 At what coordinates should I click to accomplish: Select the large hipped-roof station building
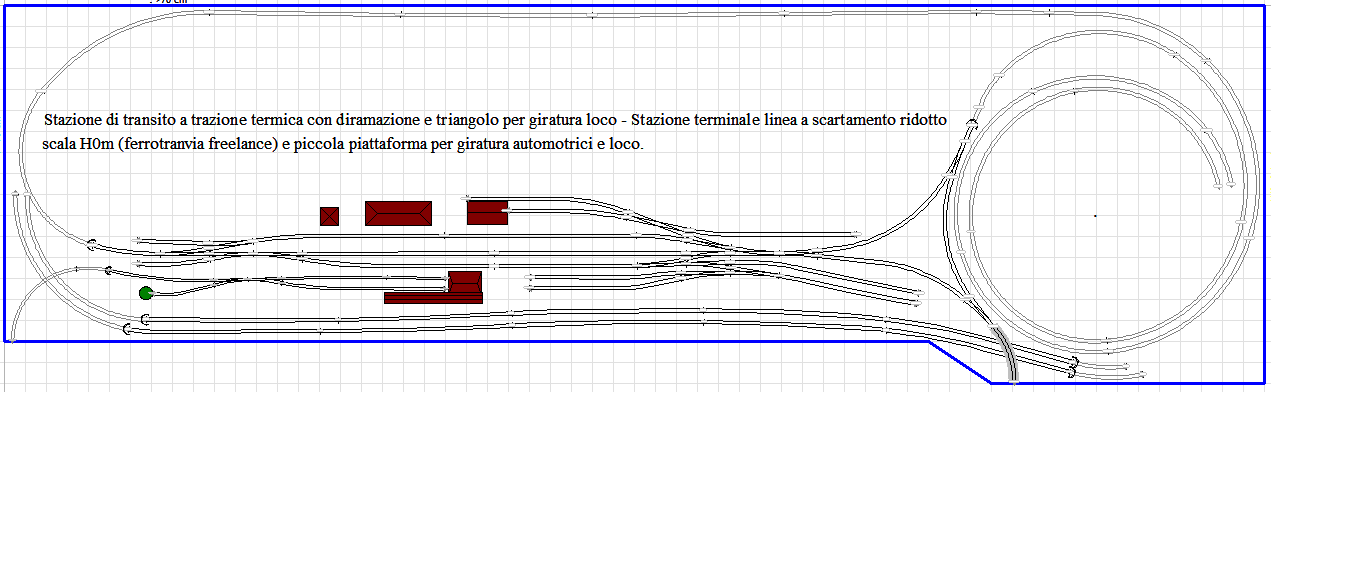[397, 213]
